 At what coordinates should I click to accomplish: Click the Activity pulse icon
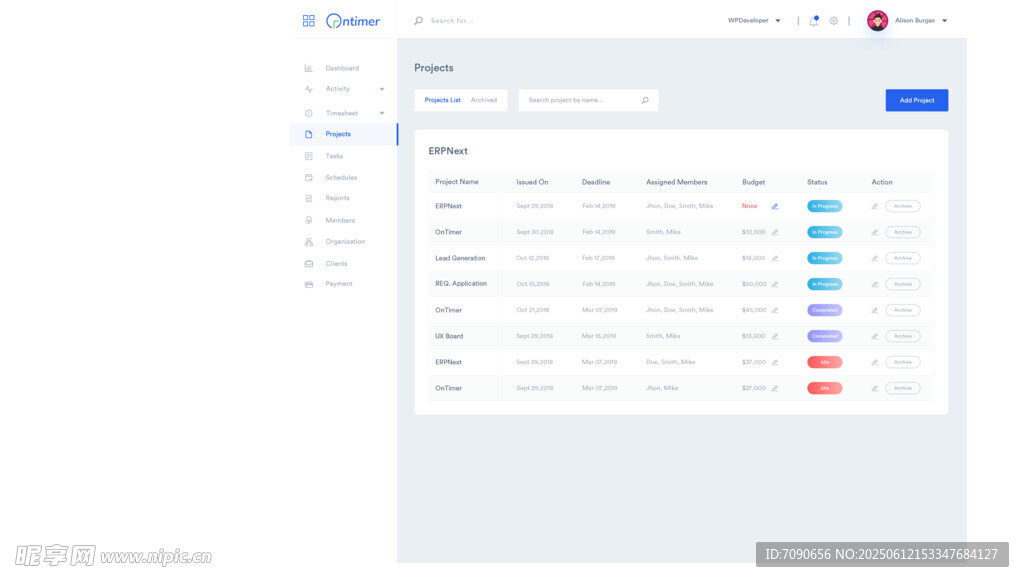(x=309, y=89)
